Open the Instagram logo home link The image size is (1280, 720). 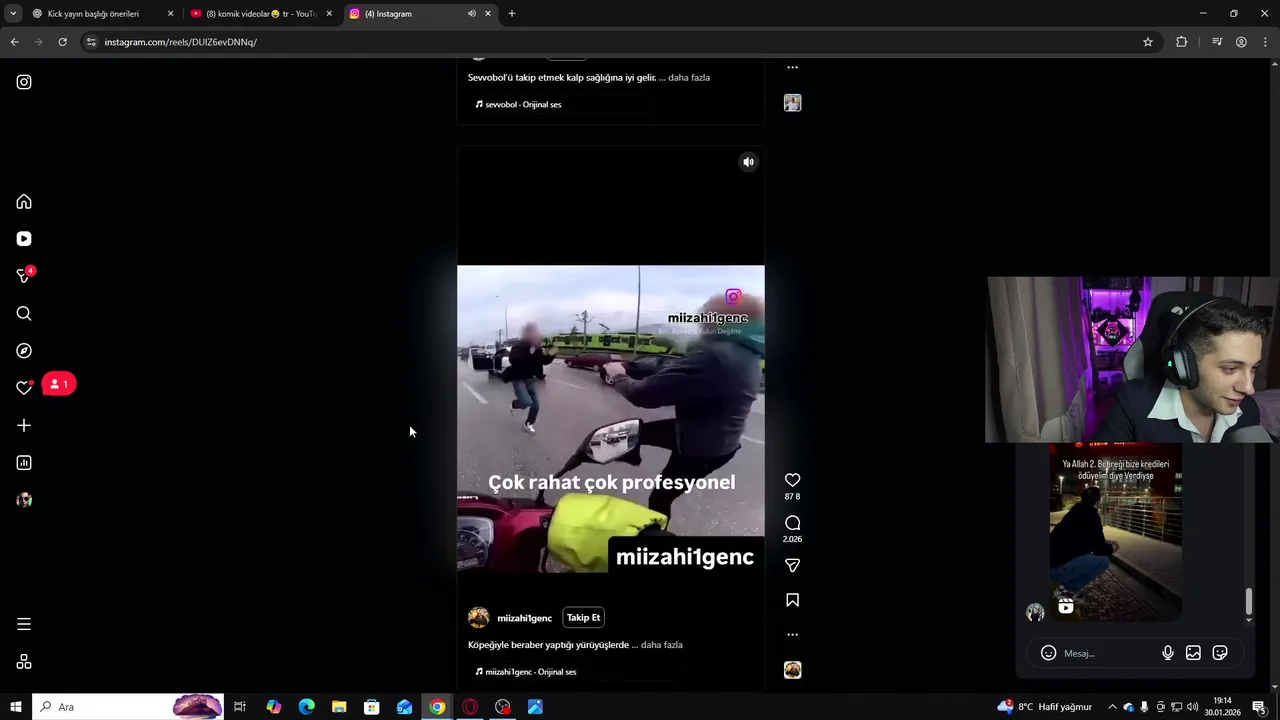pyautogui.click(x=24, y=82)
